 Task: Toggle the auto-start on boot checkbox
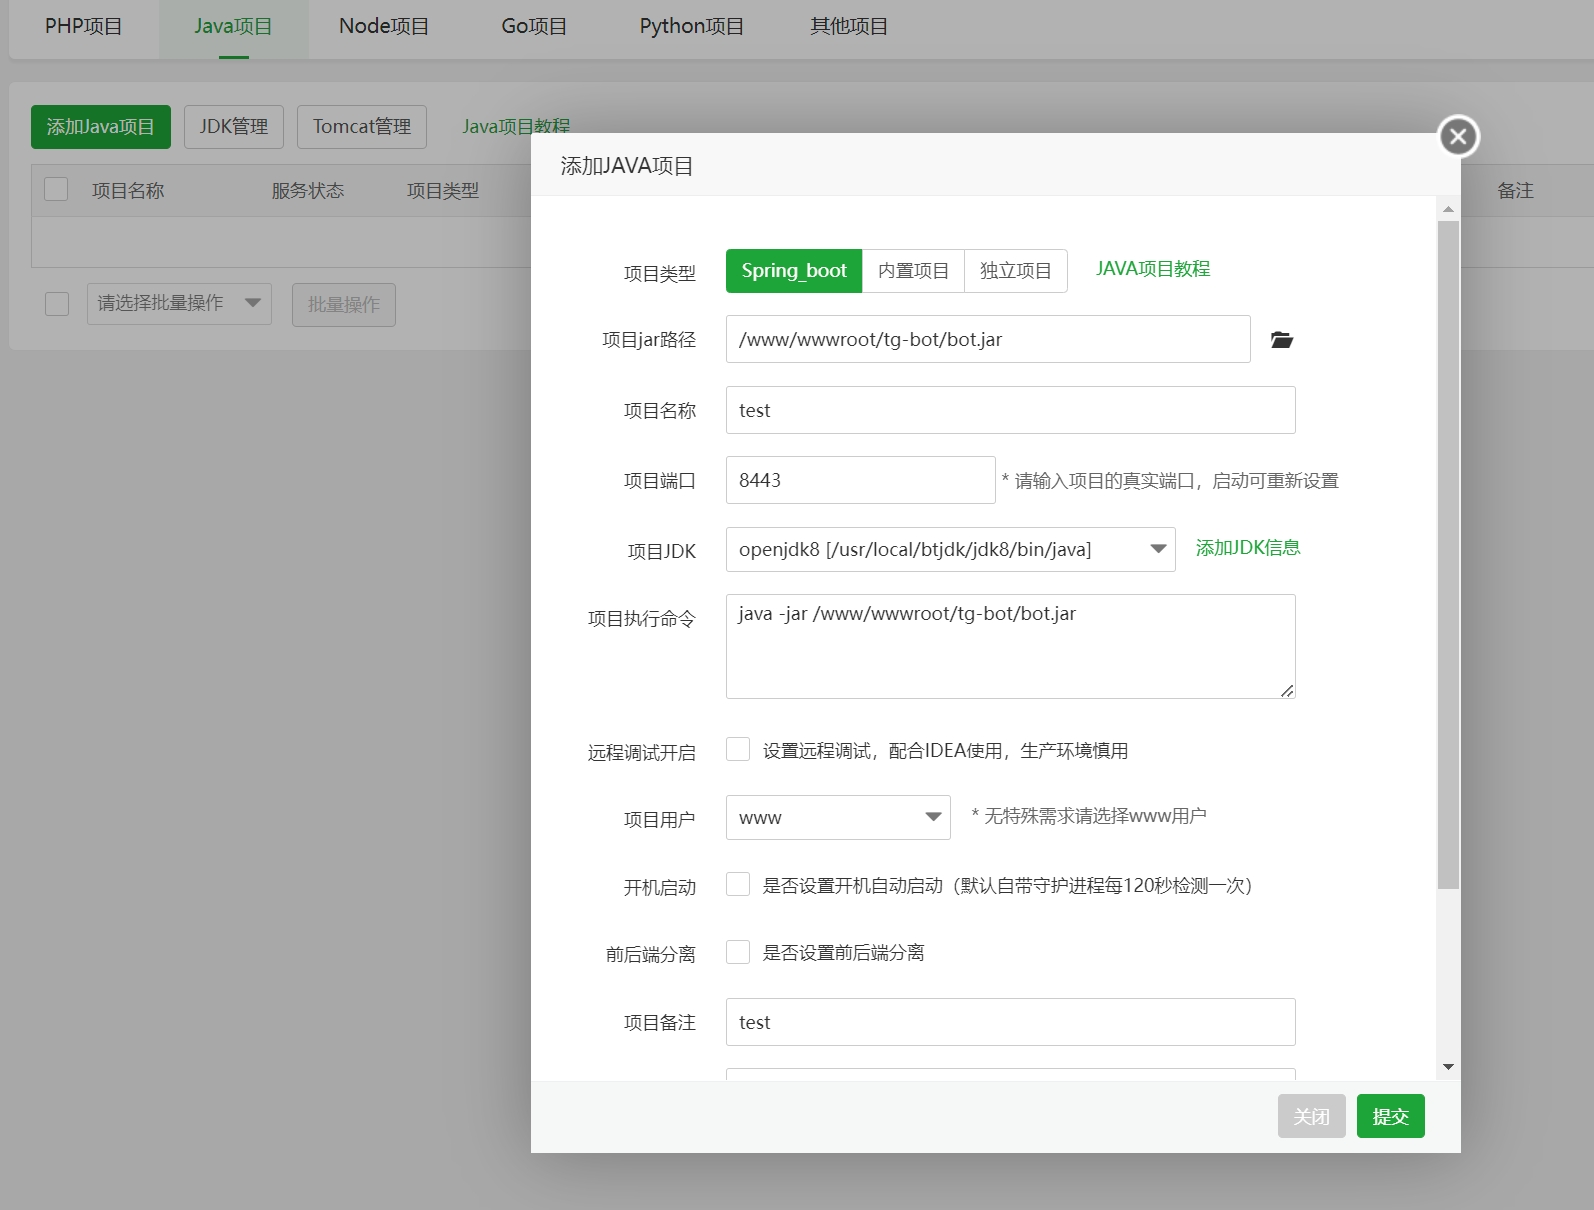click(738, 885)
